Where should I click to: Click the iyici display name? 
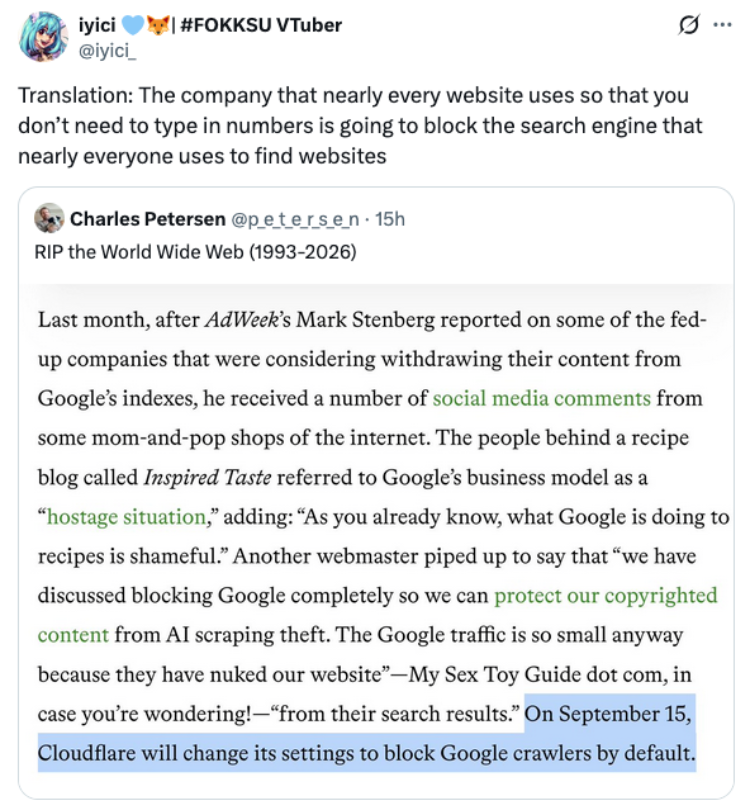point(97,25)
